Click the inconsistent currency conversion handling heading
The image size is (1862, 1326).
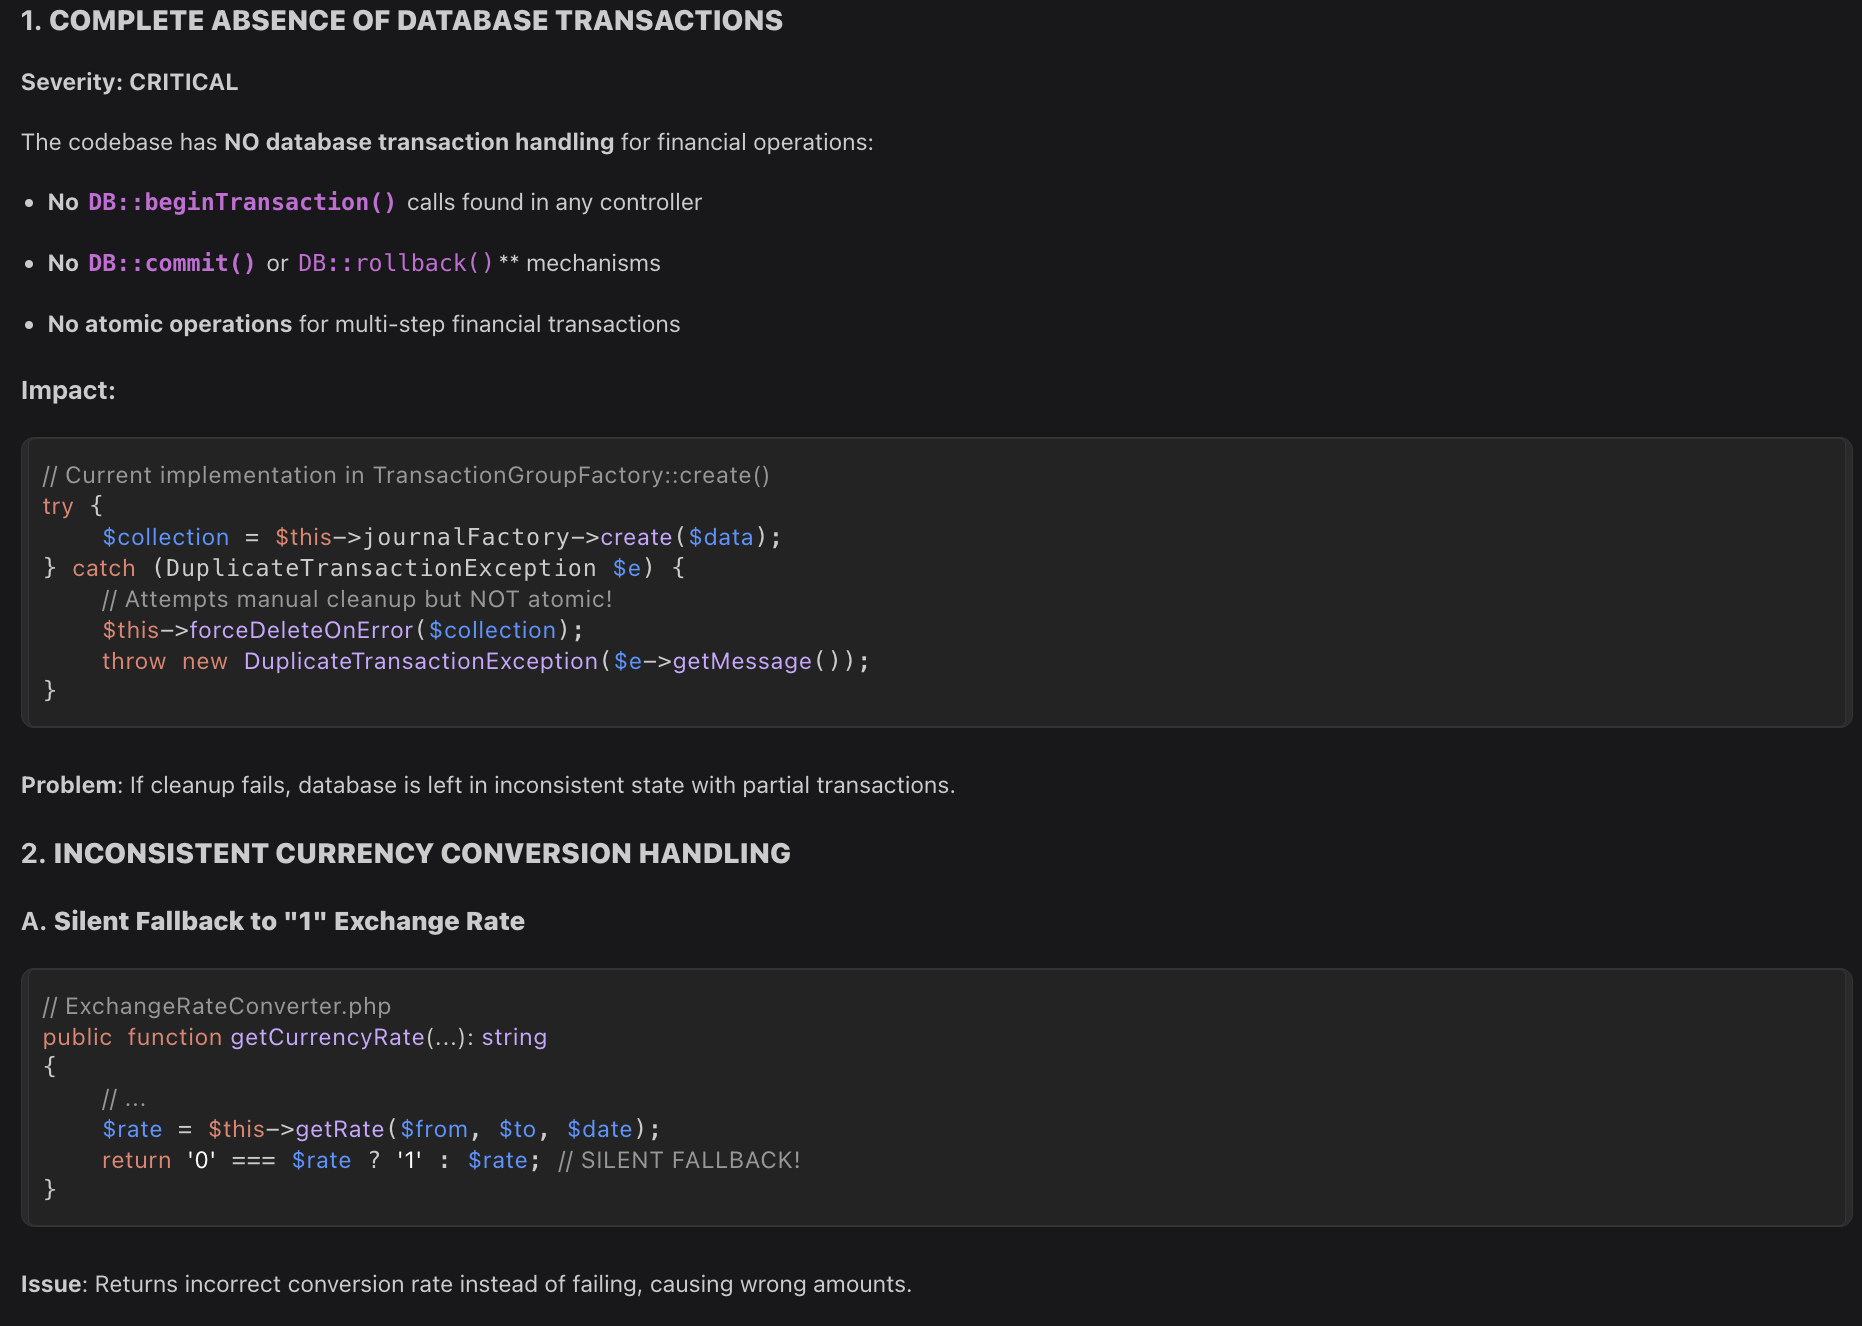(405, 853)
